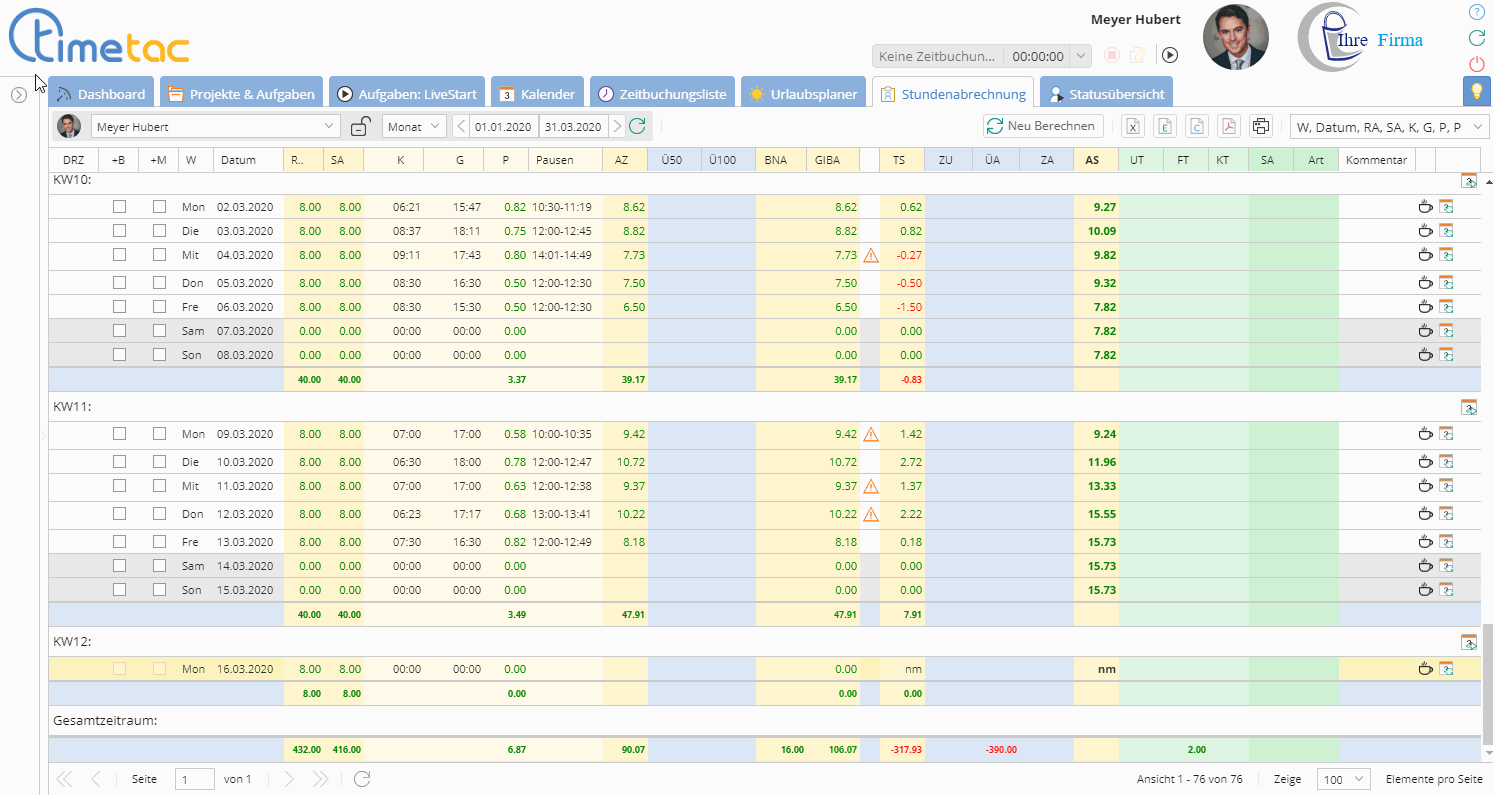The width and height of the screenshot is (1493, 795).
Task: Click the Neu Berechnen button
Action: (1044, 126)
